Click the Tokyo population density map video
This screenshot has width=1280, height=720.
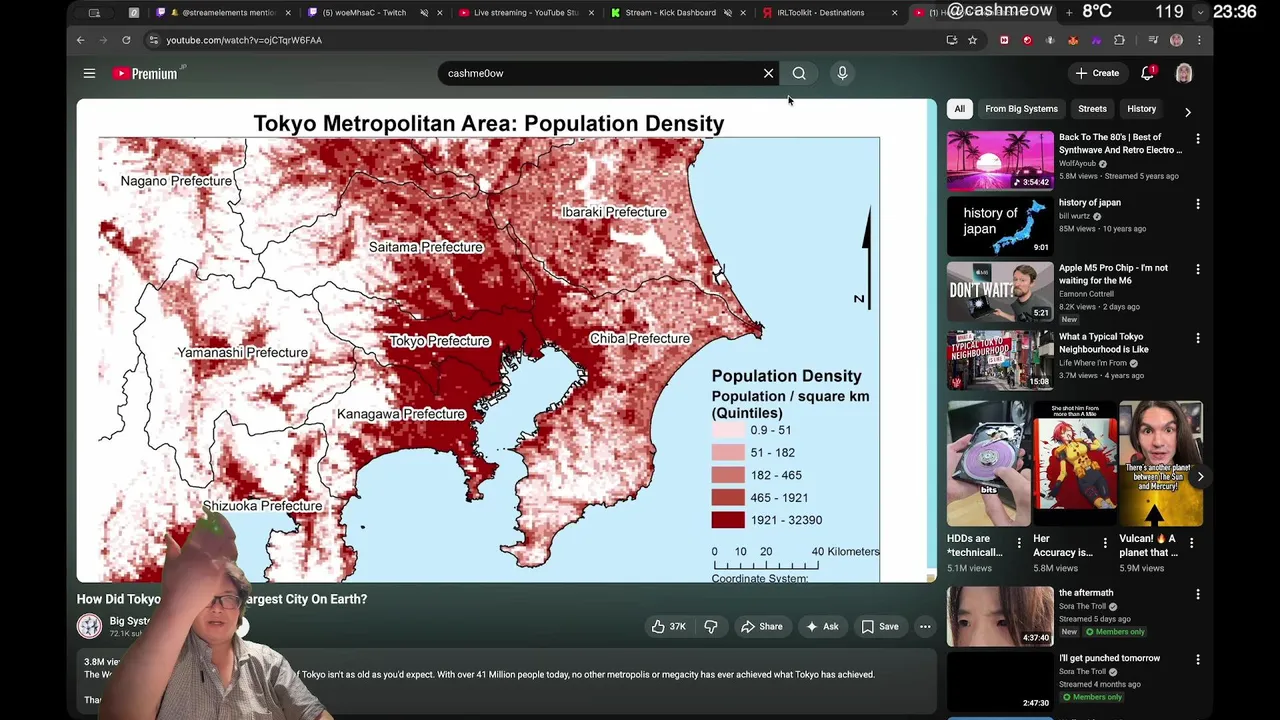pos(507,340)
